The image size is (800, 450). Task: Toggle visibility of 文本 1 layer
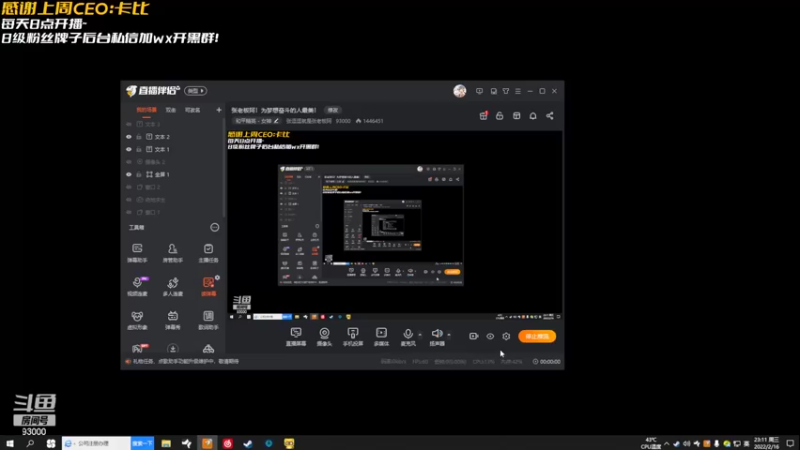point(129,149)
